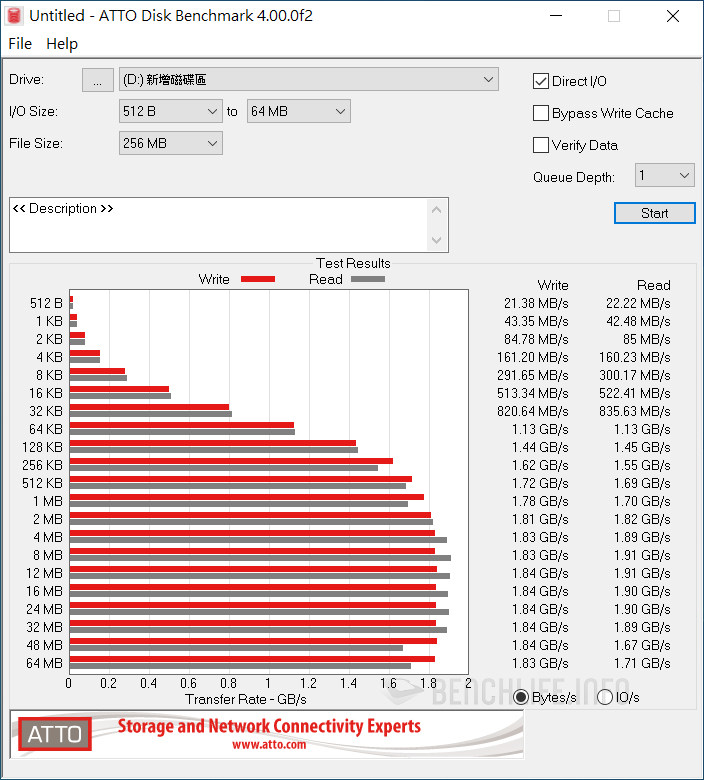Click the 1.71 GB/s read value

[x=642, y=663]
